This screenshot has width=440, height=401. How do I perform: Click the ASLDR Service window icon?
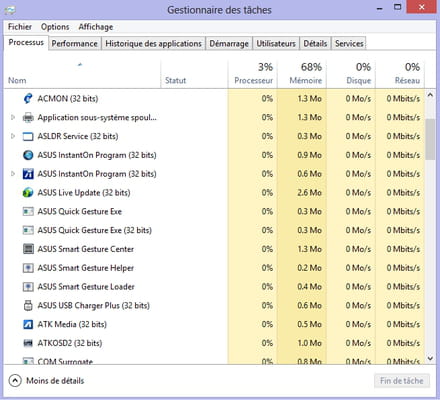click(x=28, y=136)
